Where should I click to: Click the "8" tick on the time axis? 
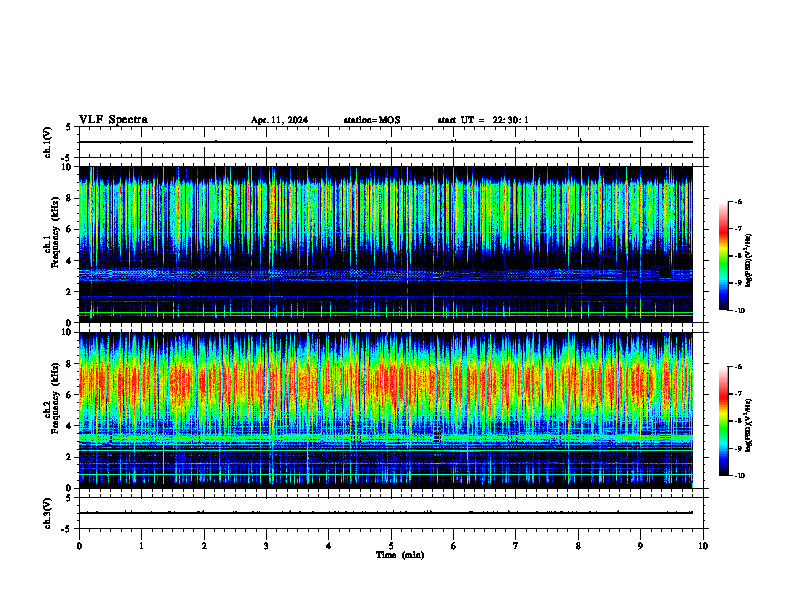click(x=578, y=546)
